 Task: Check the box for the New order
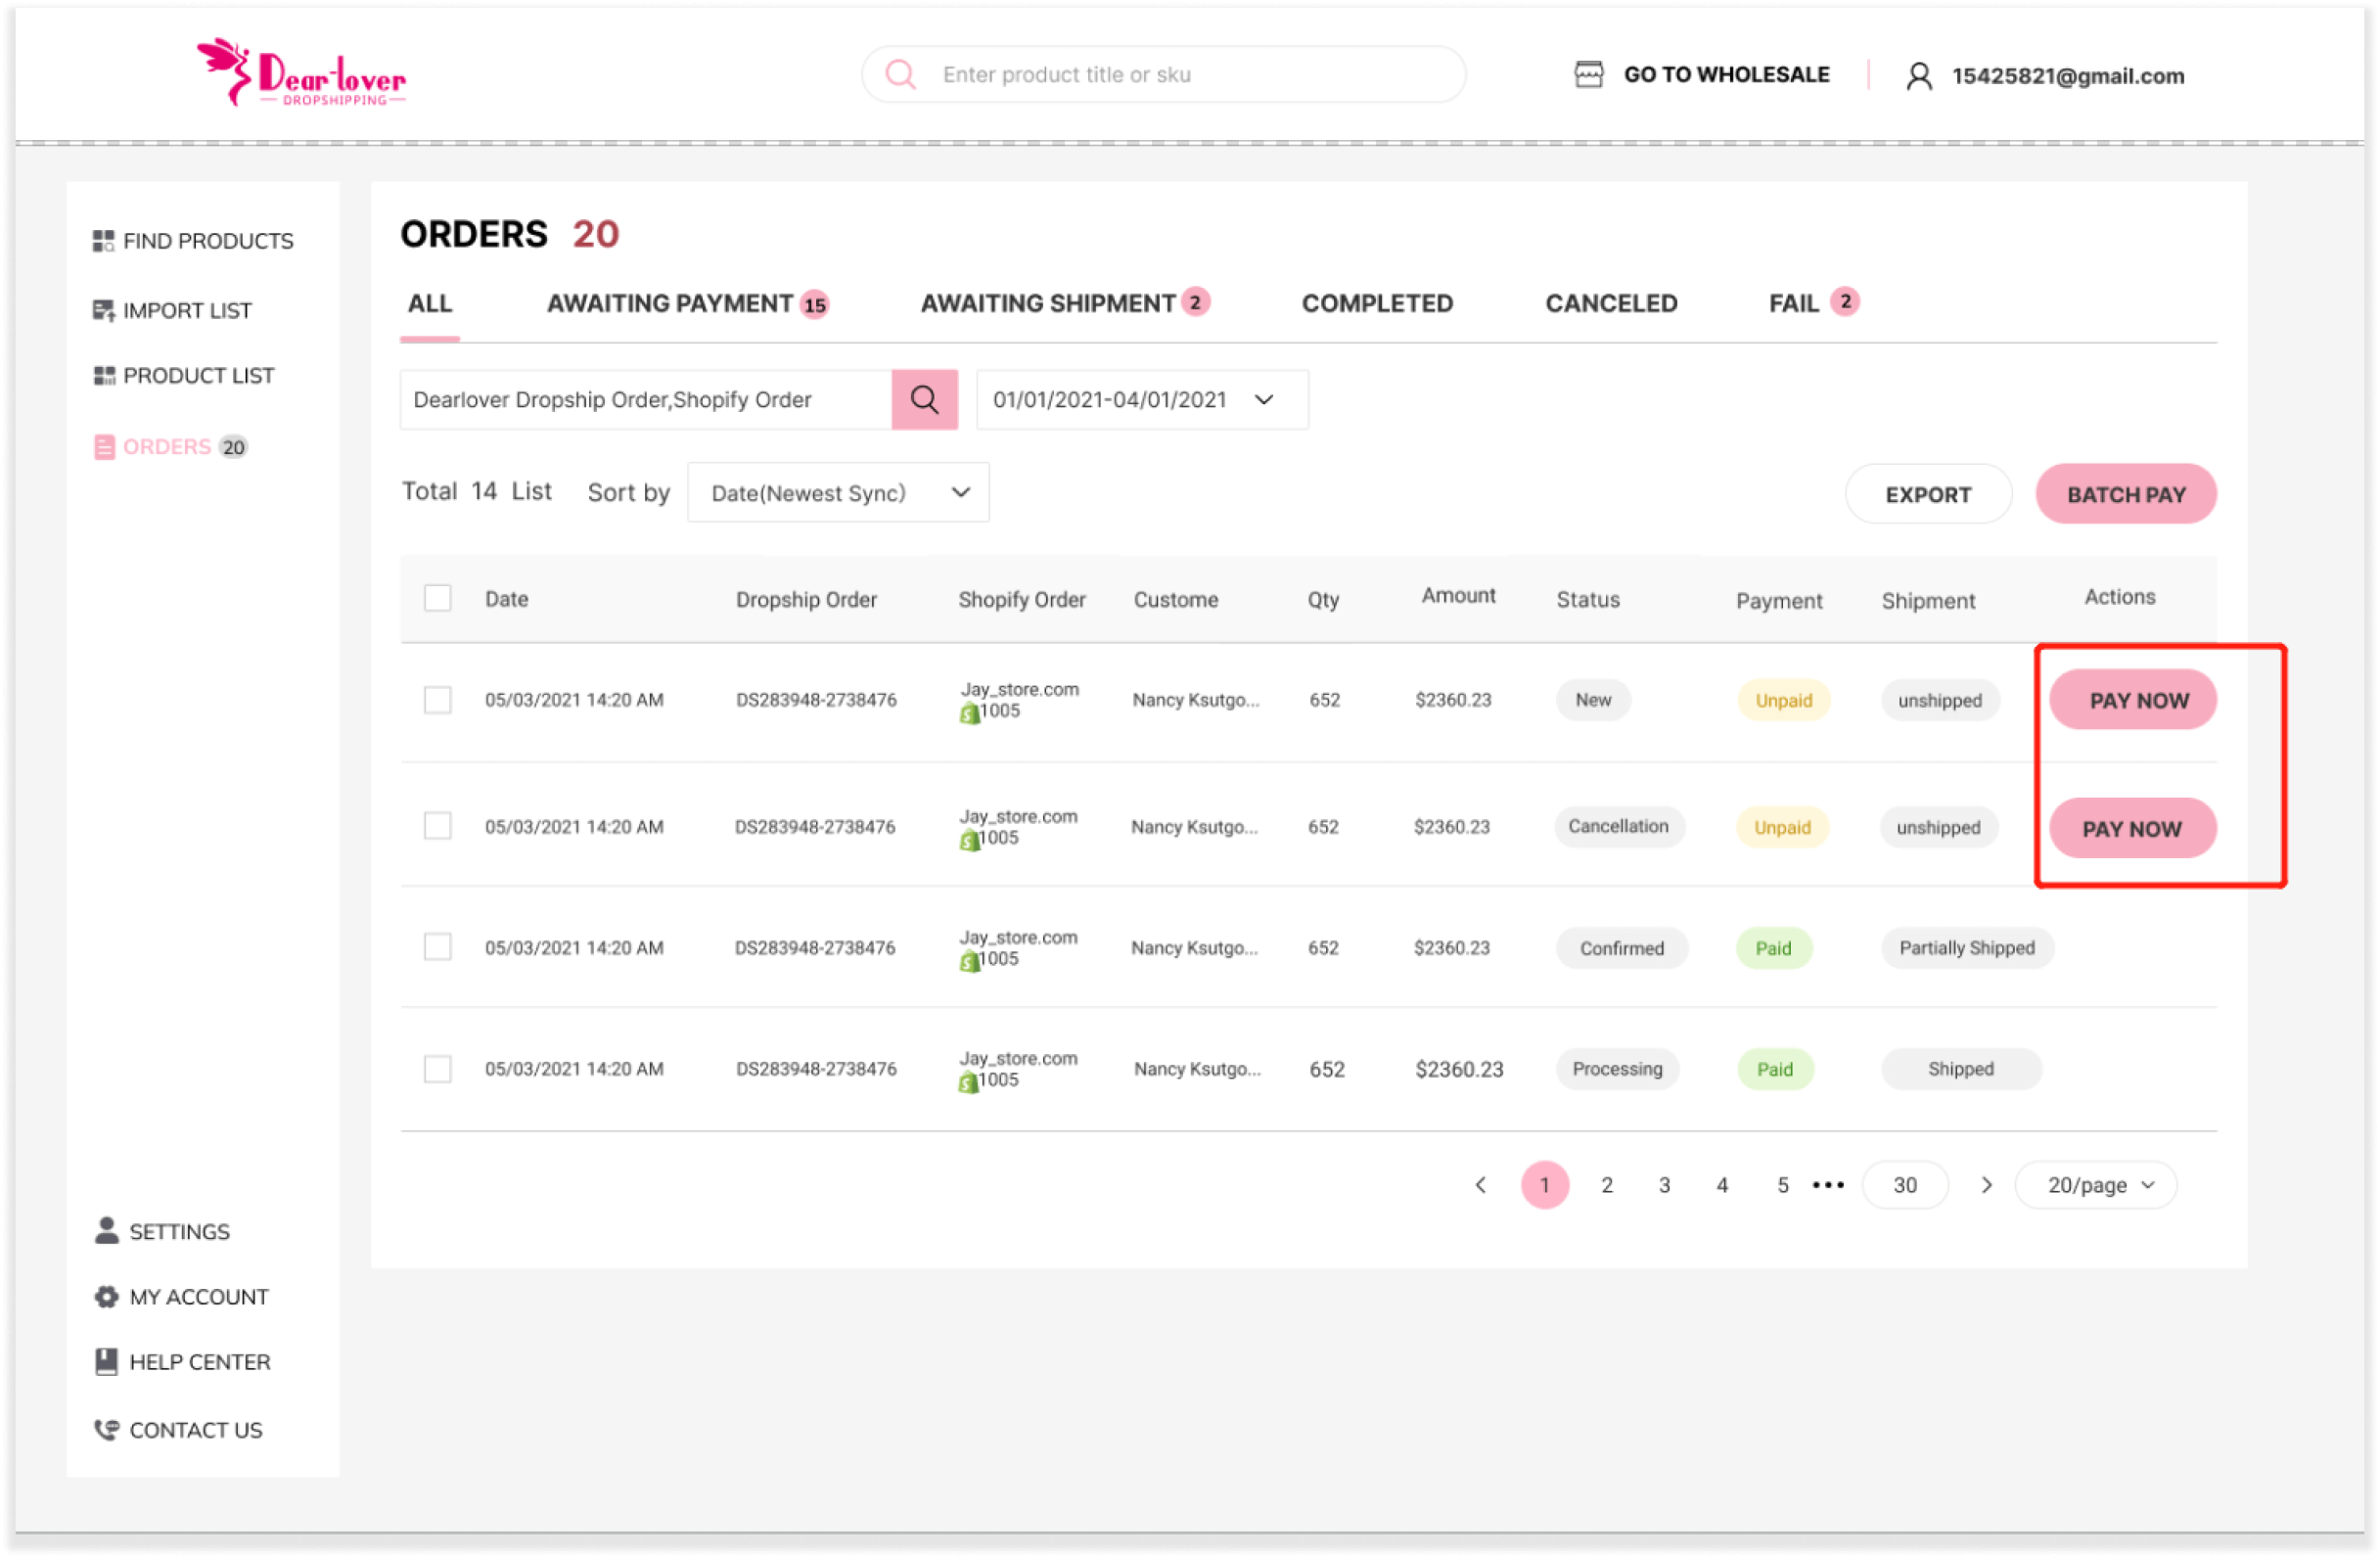[x=437, y=700]
